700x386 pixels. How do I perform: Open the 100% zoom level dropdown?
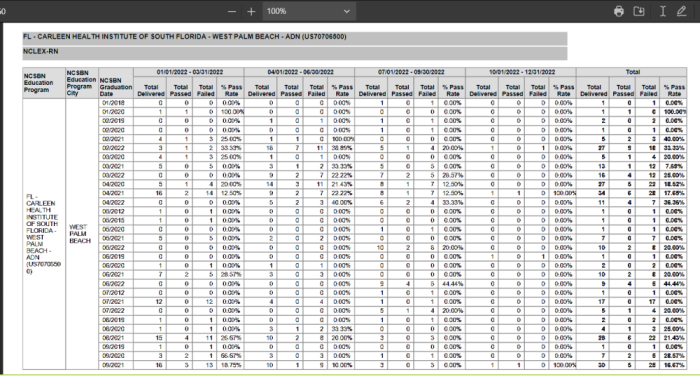point(309,12)
